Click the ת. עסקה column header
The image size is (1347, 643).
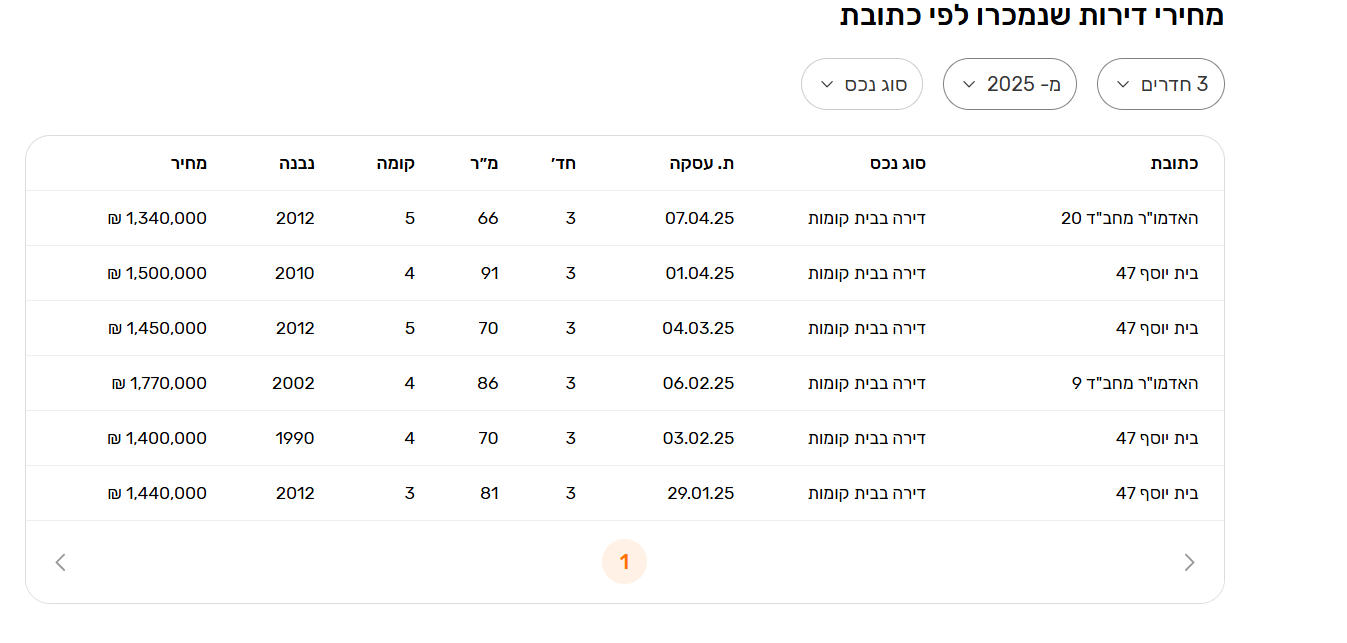tap(702, 163)
